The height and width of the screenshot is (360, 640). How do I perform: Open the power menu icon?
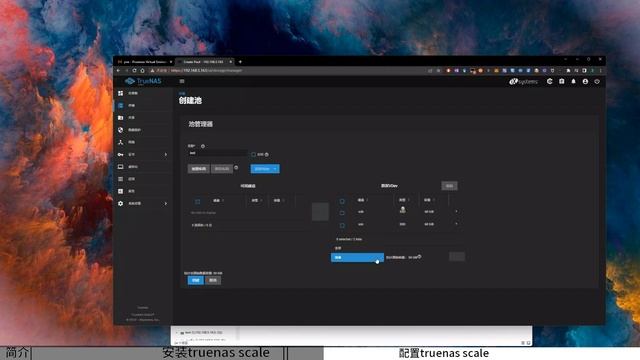(597, 82)
